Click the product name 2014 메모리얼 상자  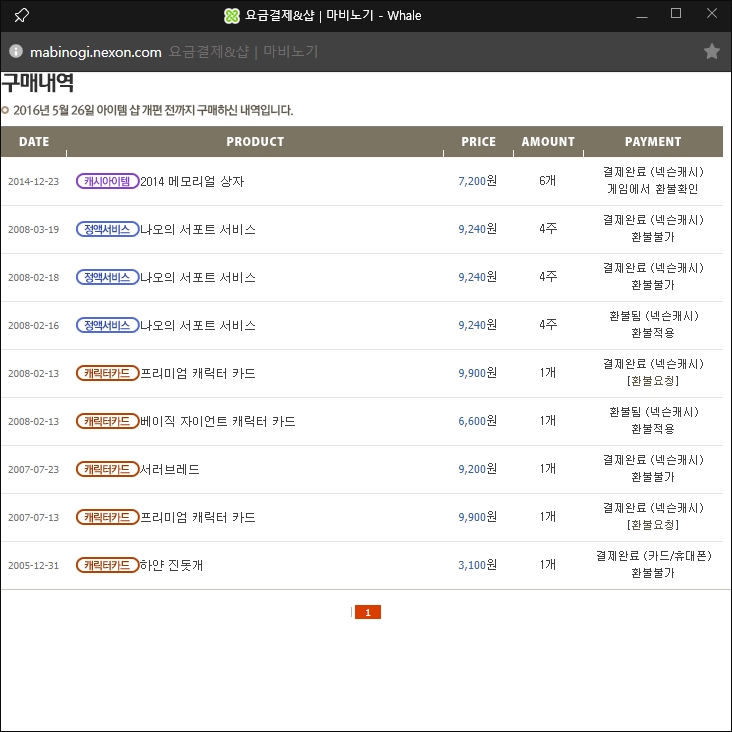(x=192, y=181)
